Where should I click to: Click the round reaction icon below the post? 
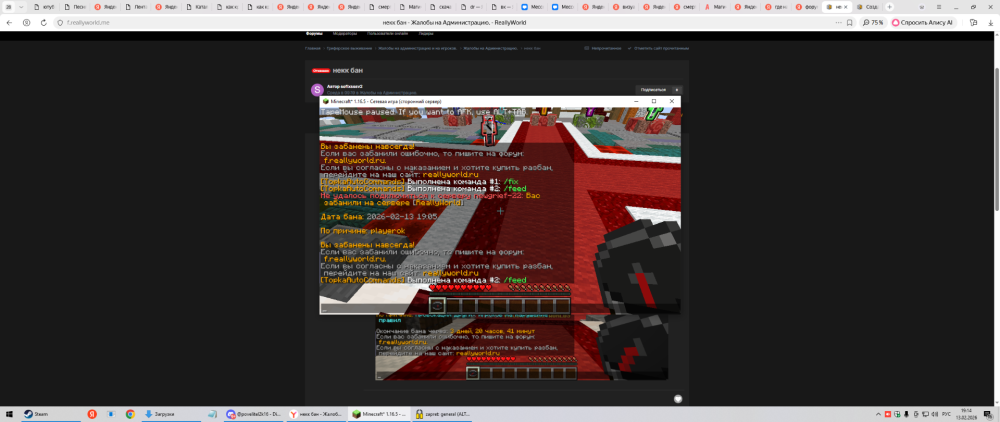tap(678, 399)
